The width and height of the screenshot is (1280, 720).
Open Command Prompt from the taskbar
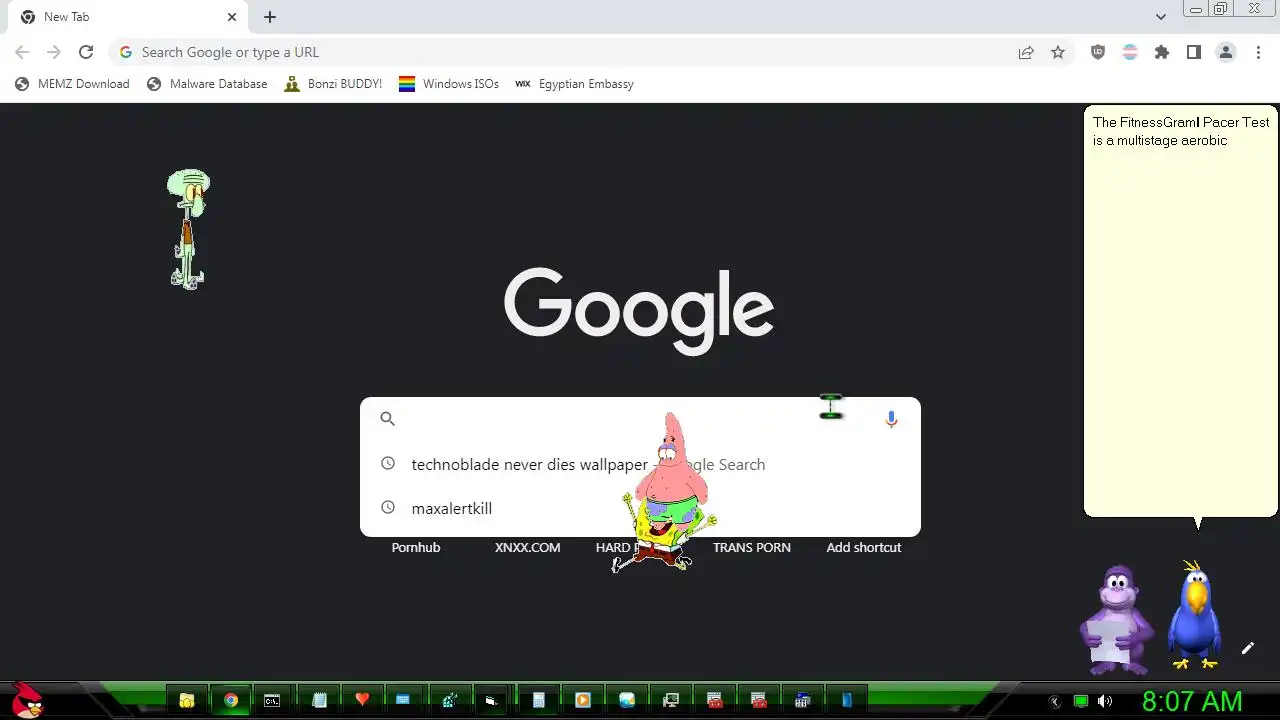272,701
